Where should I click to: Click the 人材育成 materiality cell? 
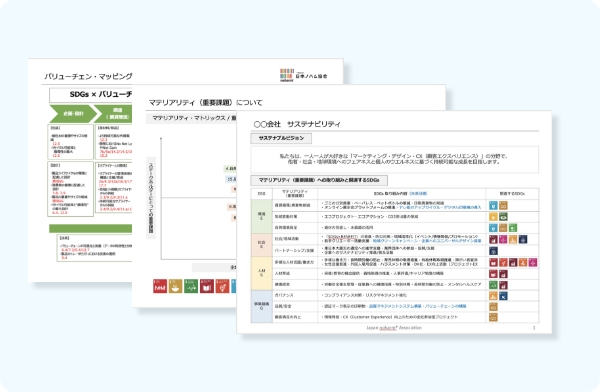[x=295, y=274]
